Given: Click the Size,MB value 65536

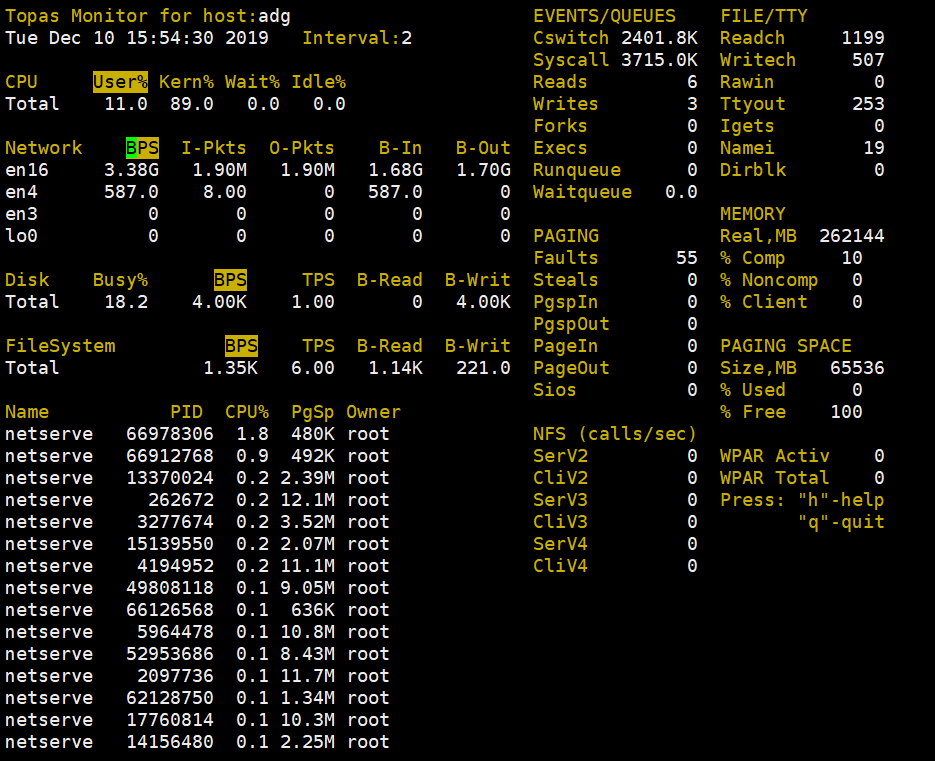Looking at the screenshot, I should tap(857, 368).
